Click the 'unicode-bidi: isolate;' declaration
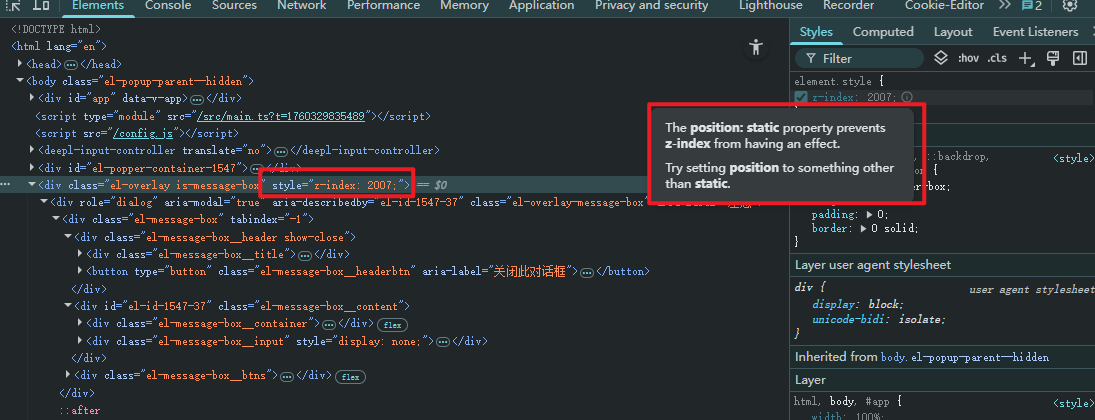This screenshot has height=420, width=1095. coord(879,319)
